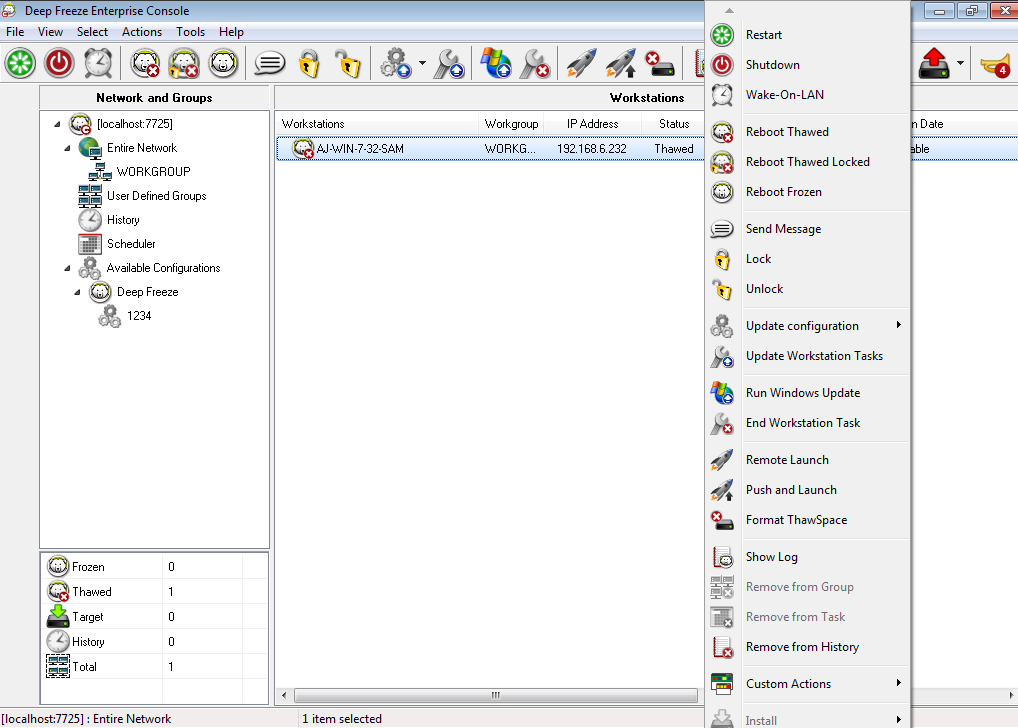Click the Unlock toolbar icon
This screenshot has height=728, width=1018.
click(347, 63)
